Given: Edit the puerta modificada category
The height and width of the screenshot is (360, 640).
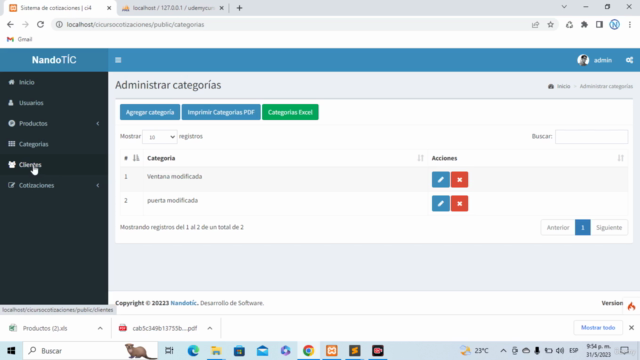Looking at the screenshot, I should click(x=440, y=203).
